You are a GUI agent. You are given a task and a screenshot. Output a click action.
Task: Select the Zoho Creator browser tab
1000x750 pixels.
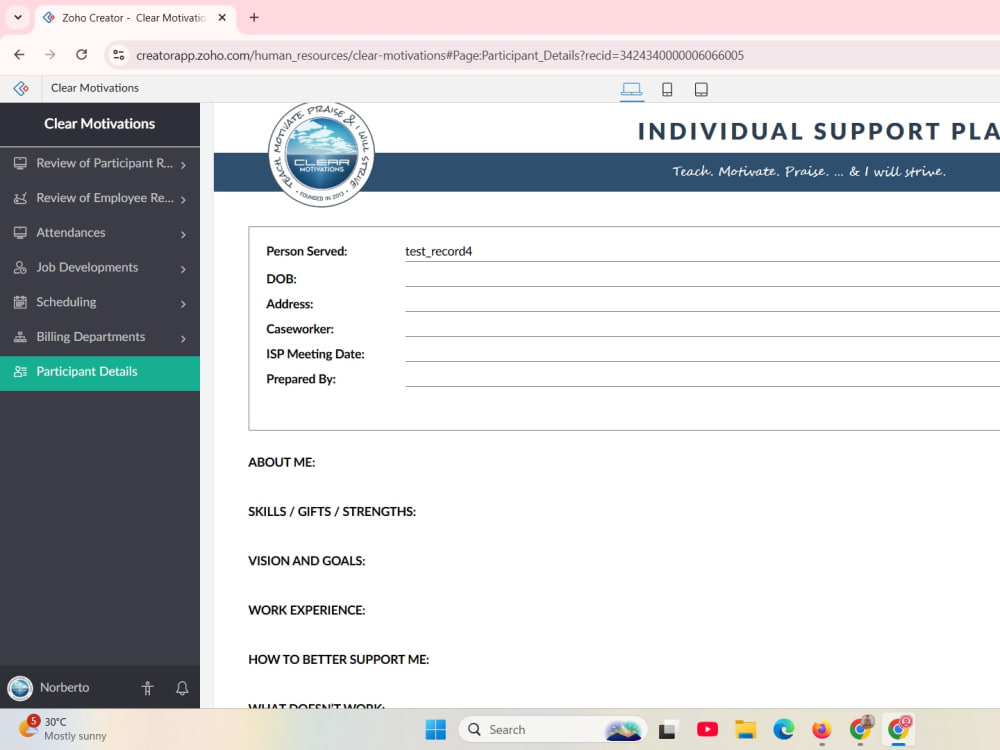[x=135, y=18]
